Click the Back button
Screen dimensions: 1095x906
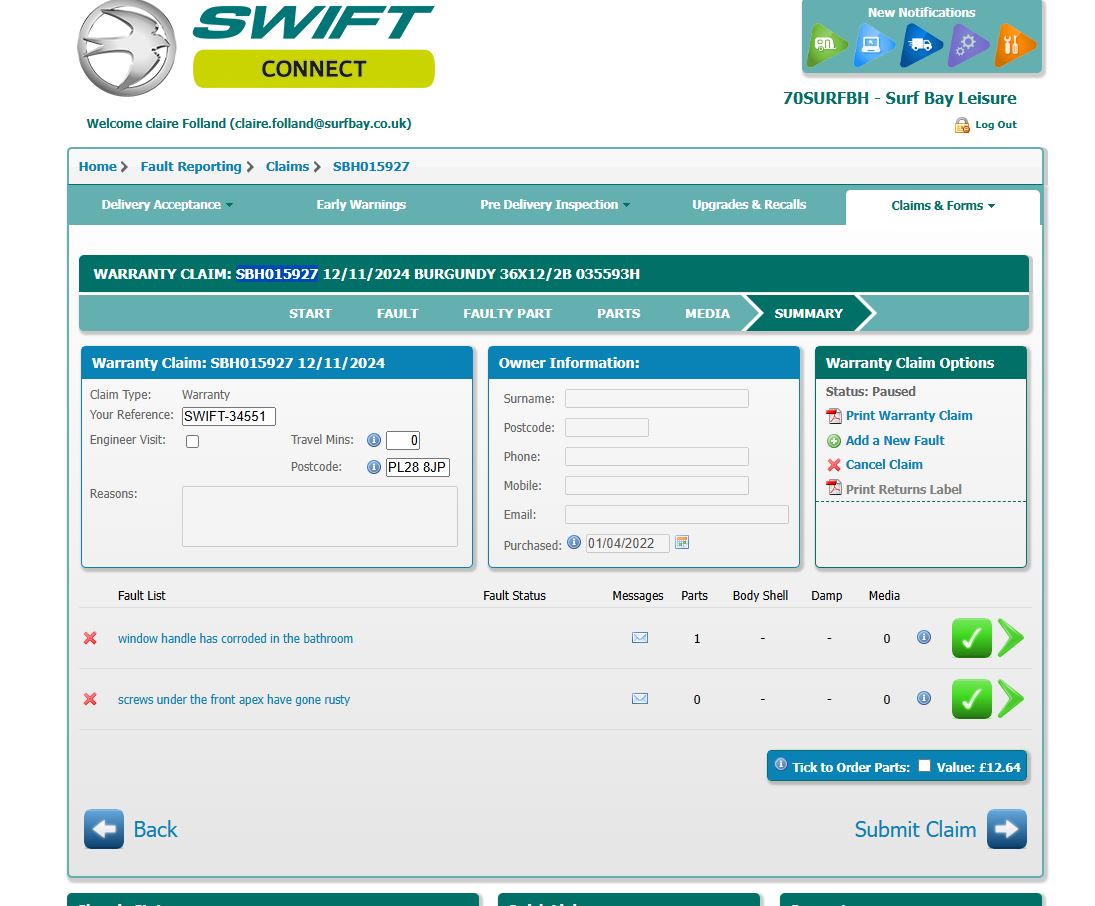pyautogui.click(x=131, y=829)
